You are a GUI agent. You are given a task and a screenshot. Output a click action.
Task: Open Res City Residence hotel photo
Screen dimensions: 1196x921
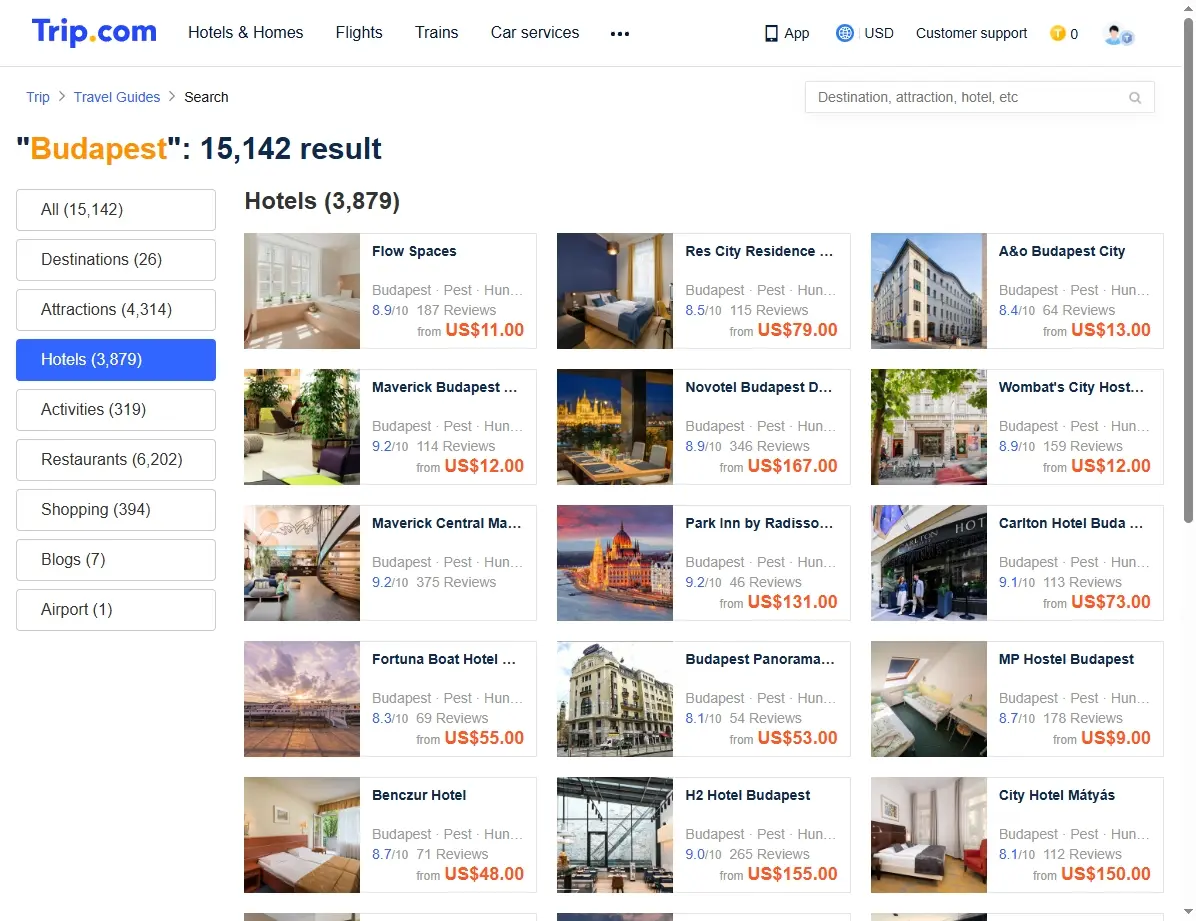click(x=615, y=291)
